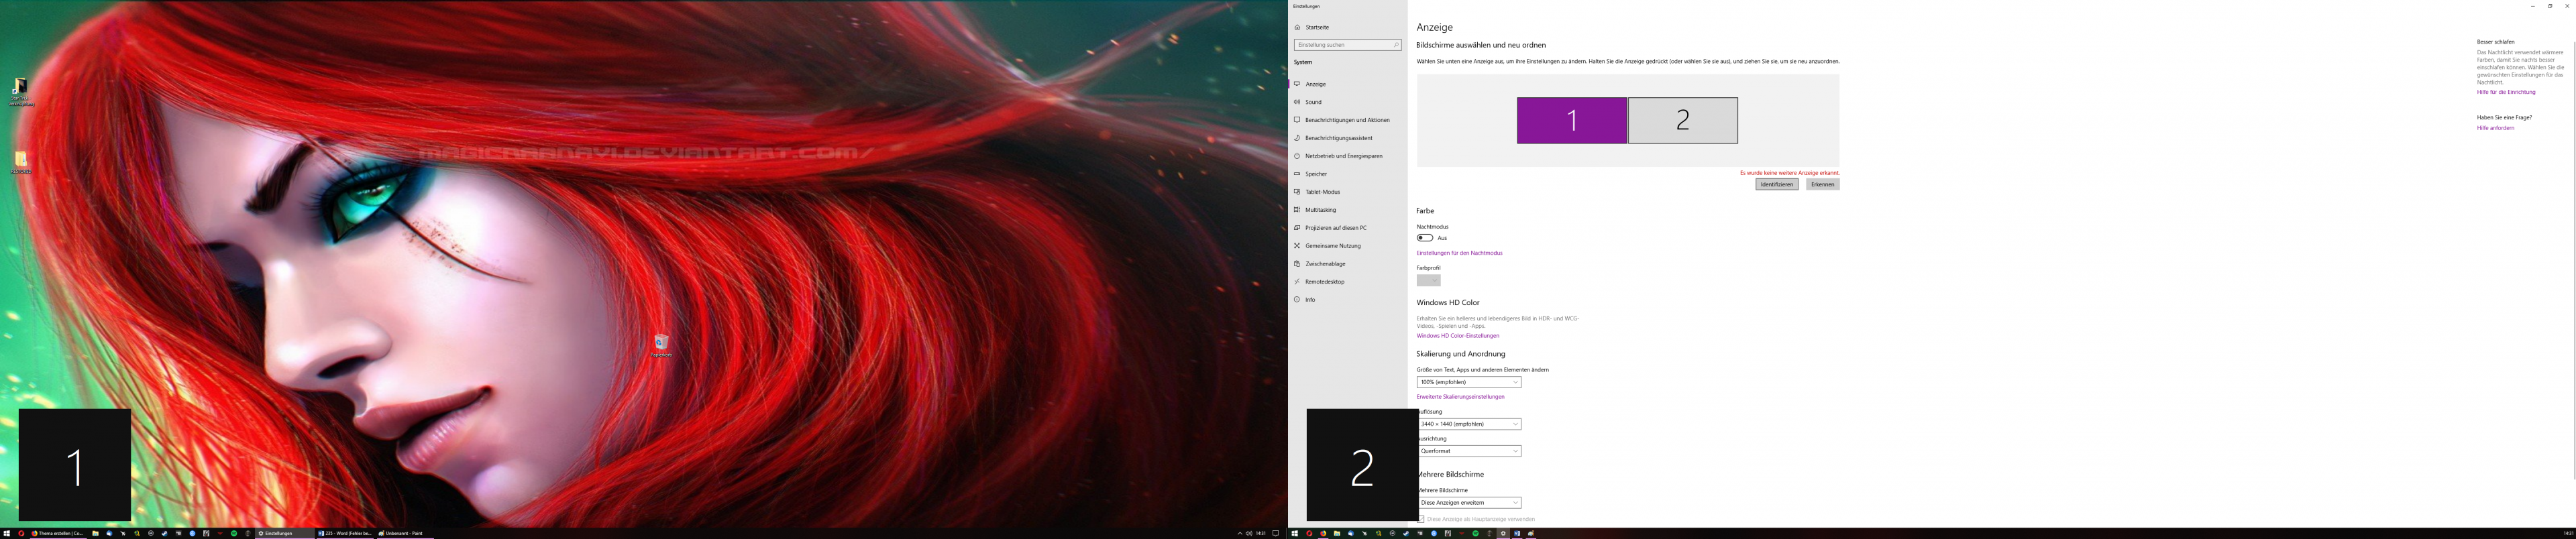This screenshot has height=539, width=2576.
Task: Open Benachrichtigungen und Aktionen settings
Action: [1347, 120]
